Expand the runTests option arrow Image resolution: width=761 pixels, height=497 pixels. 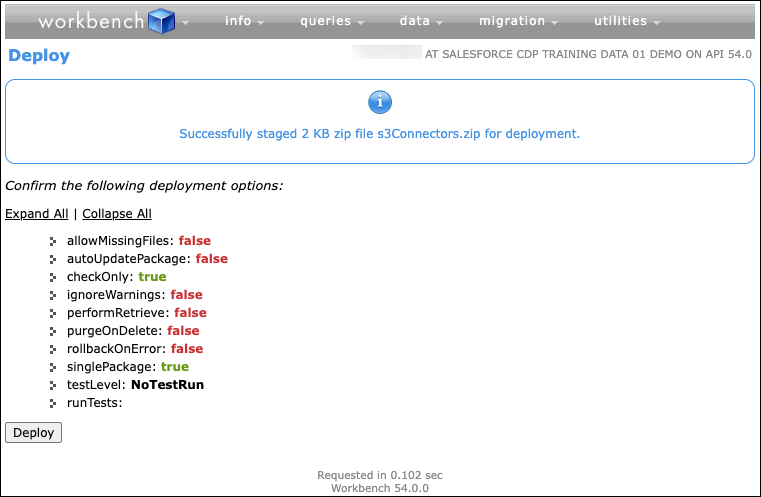[x=53, y=403]
